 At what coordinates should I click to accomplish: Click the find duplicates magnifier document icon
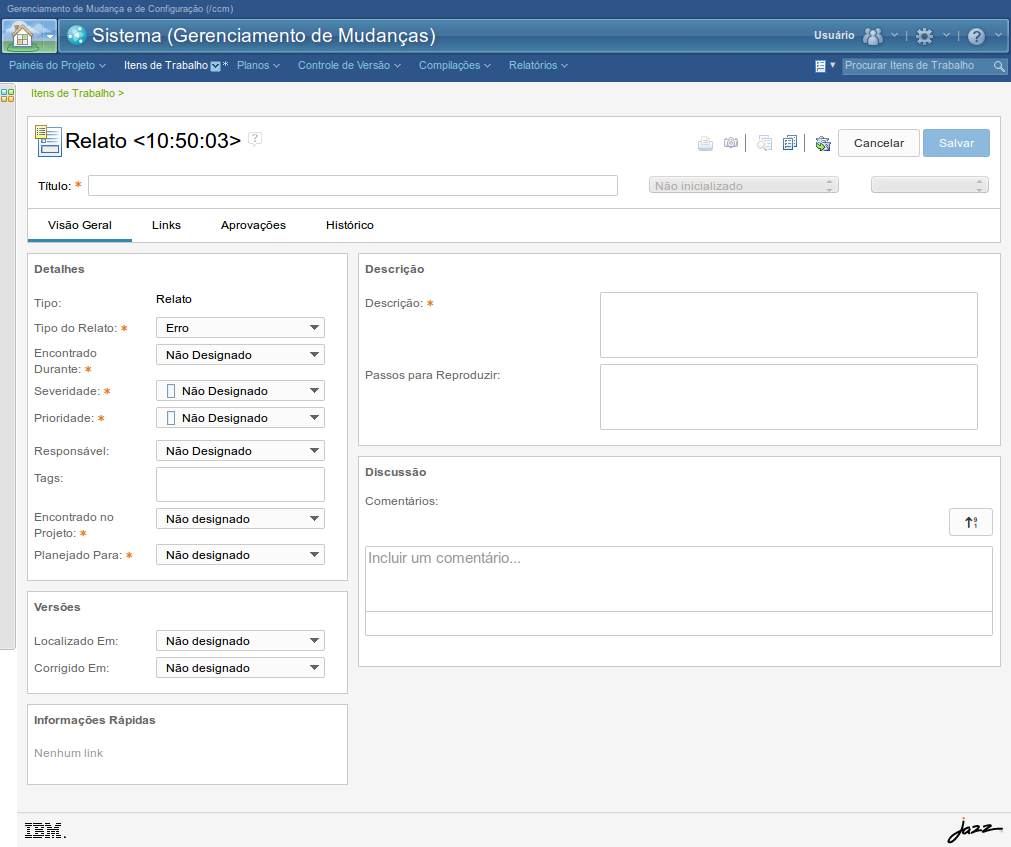(x=764, y=143)
